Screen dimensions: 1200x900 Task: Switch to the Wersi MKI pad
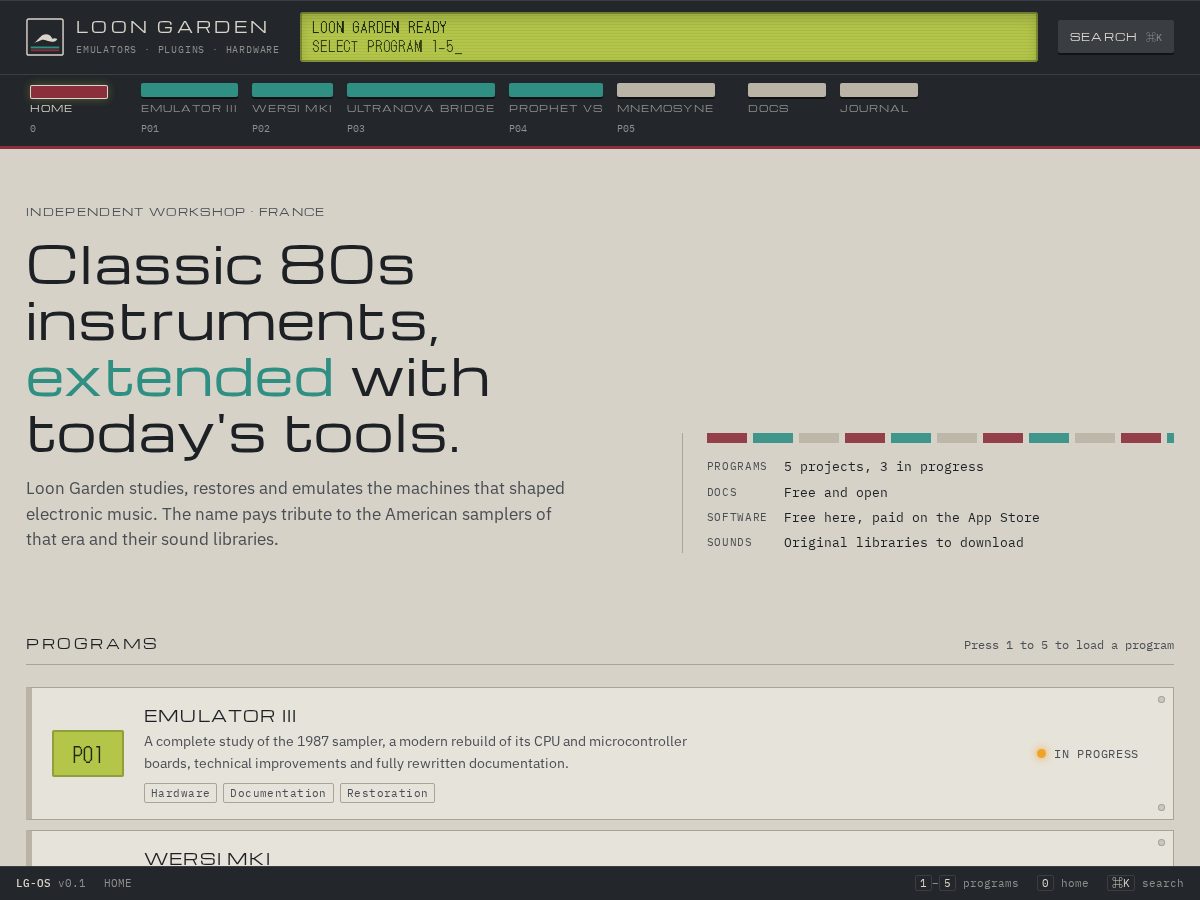[292, 109]
